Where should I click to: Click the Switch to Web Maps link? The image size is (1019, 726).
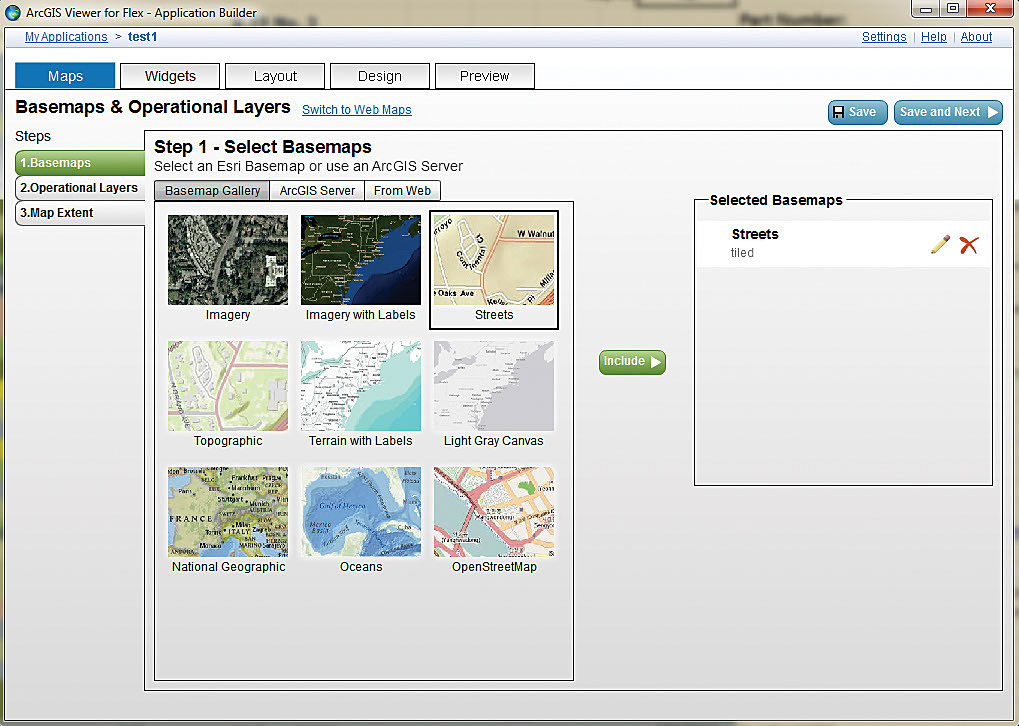[357, 110]
